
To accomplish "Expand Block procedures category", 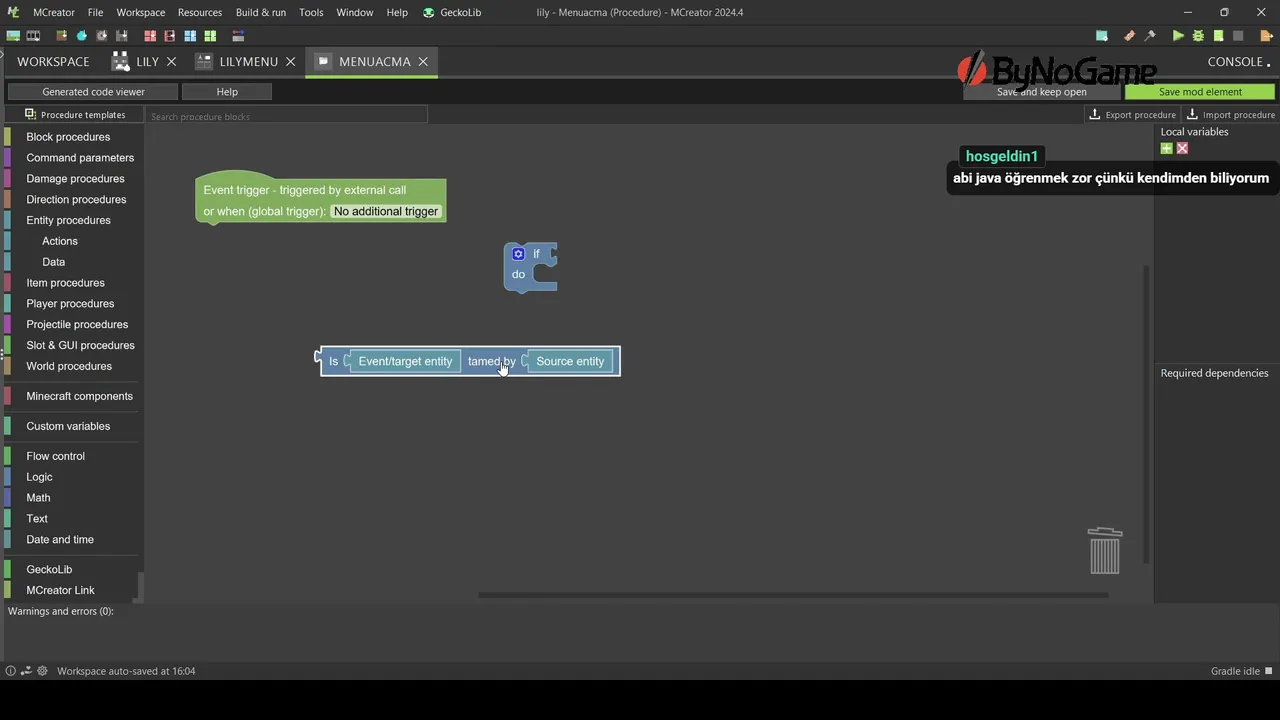I will click(x=68, y=137).
